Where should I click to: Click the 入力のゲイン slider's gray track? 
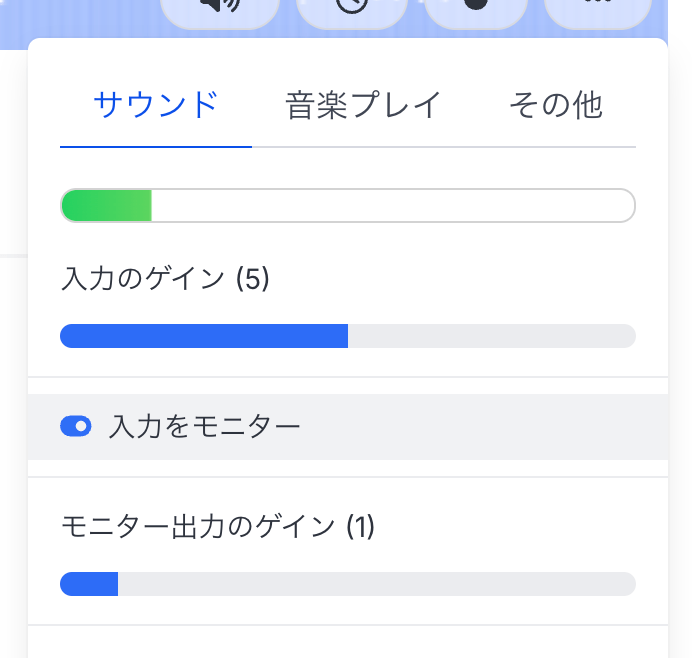[492, 336]
